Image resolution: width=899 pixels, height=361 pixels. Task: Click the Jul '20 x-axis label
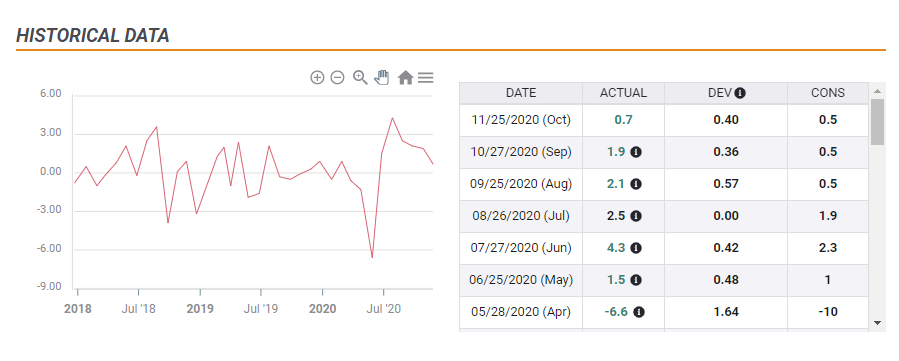point(384,309)
